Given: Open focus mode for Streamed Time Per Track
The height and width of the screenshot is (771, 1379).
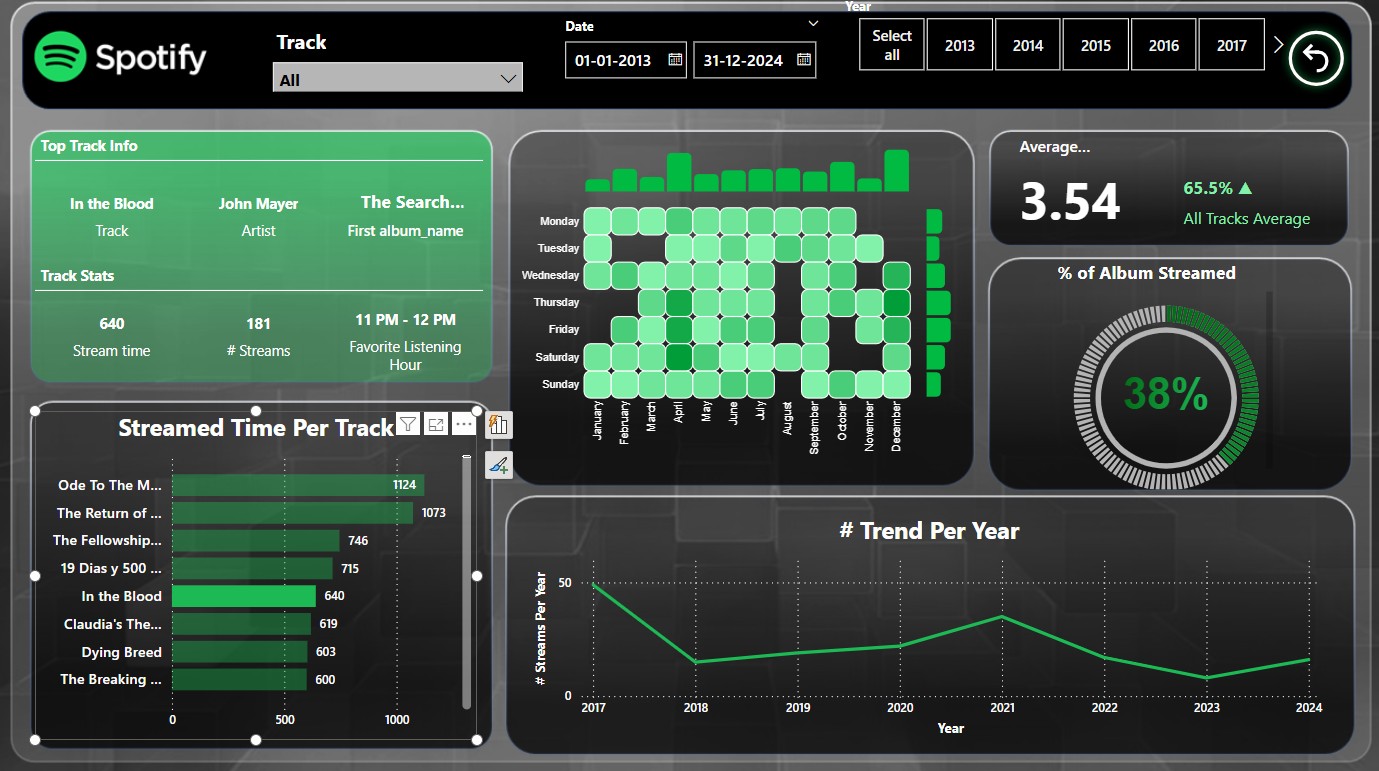Looking at the screenshot, I should 435,425.
